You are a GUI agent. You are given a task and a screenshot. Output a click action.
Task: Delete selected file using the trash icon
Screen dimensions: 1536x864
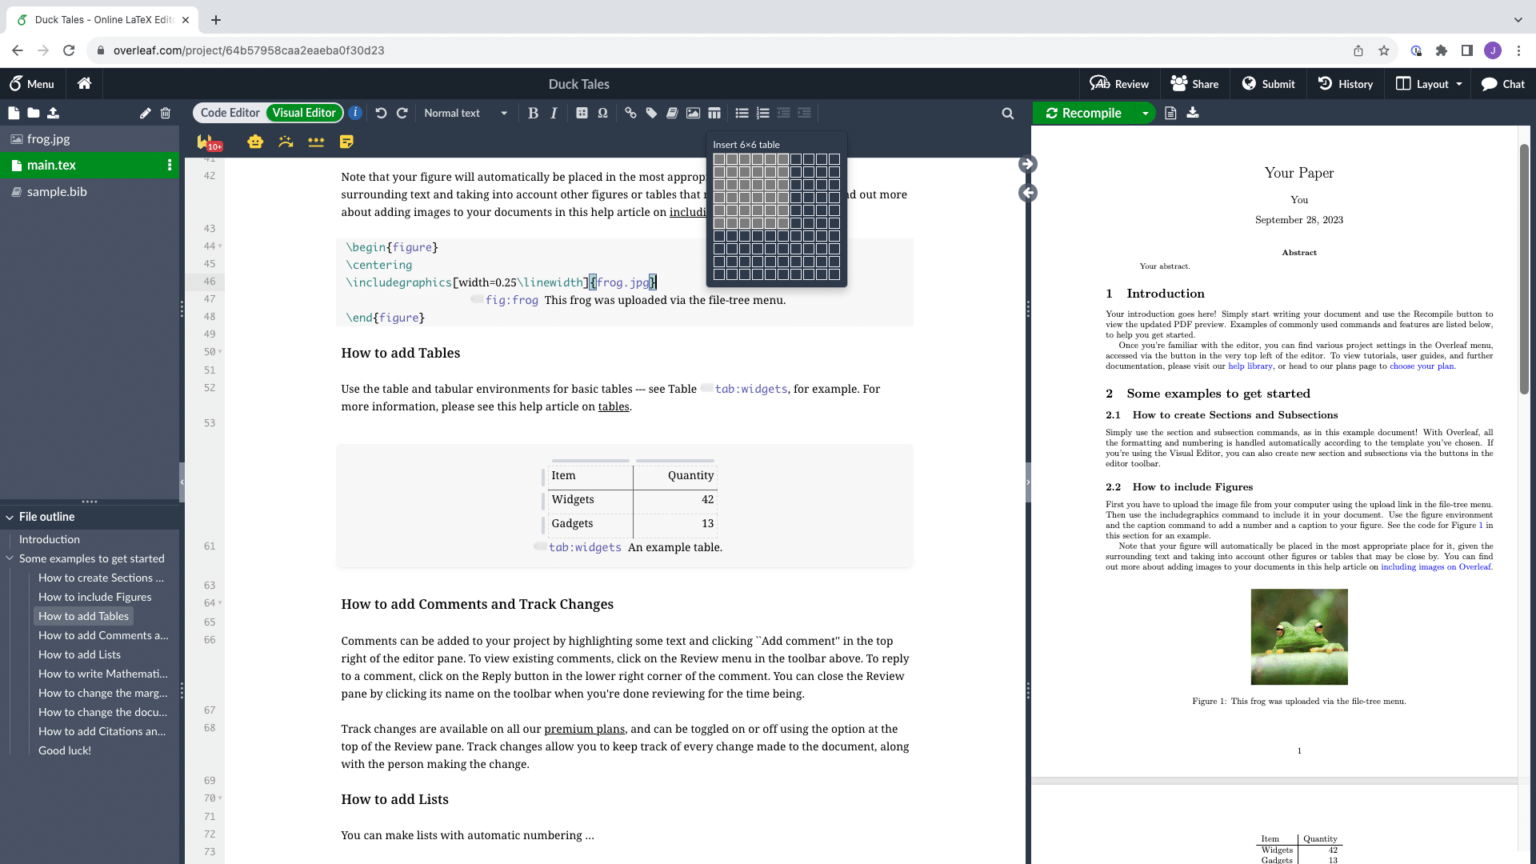(x=165, y=113)
